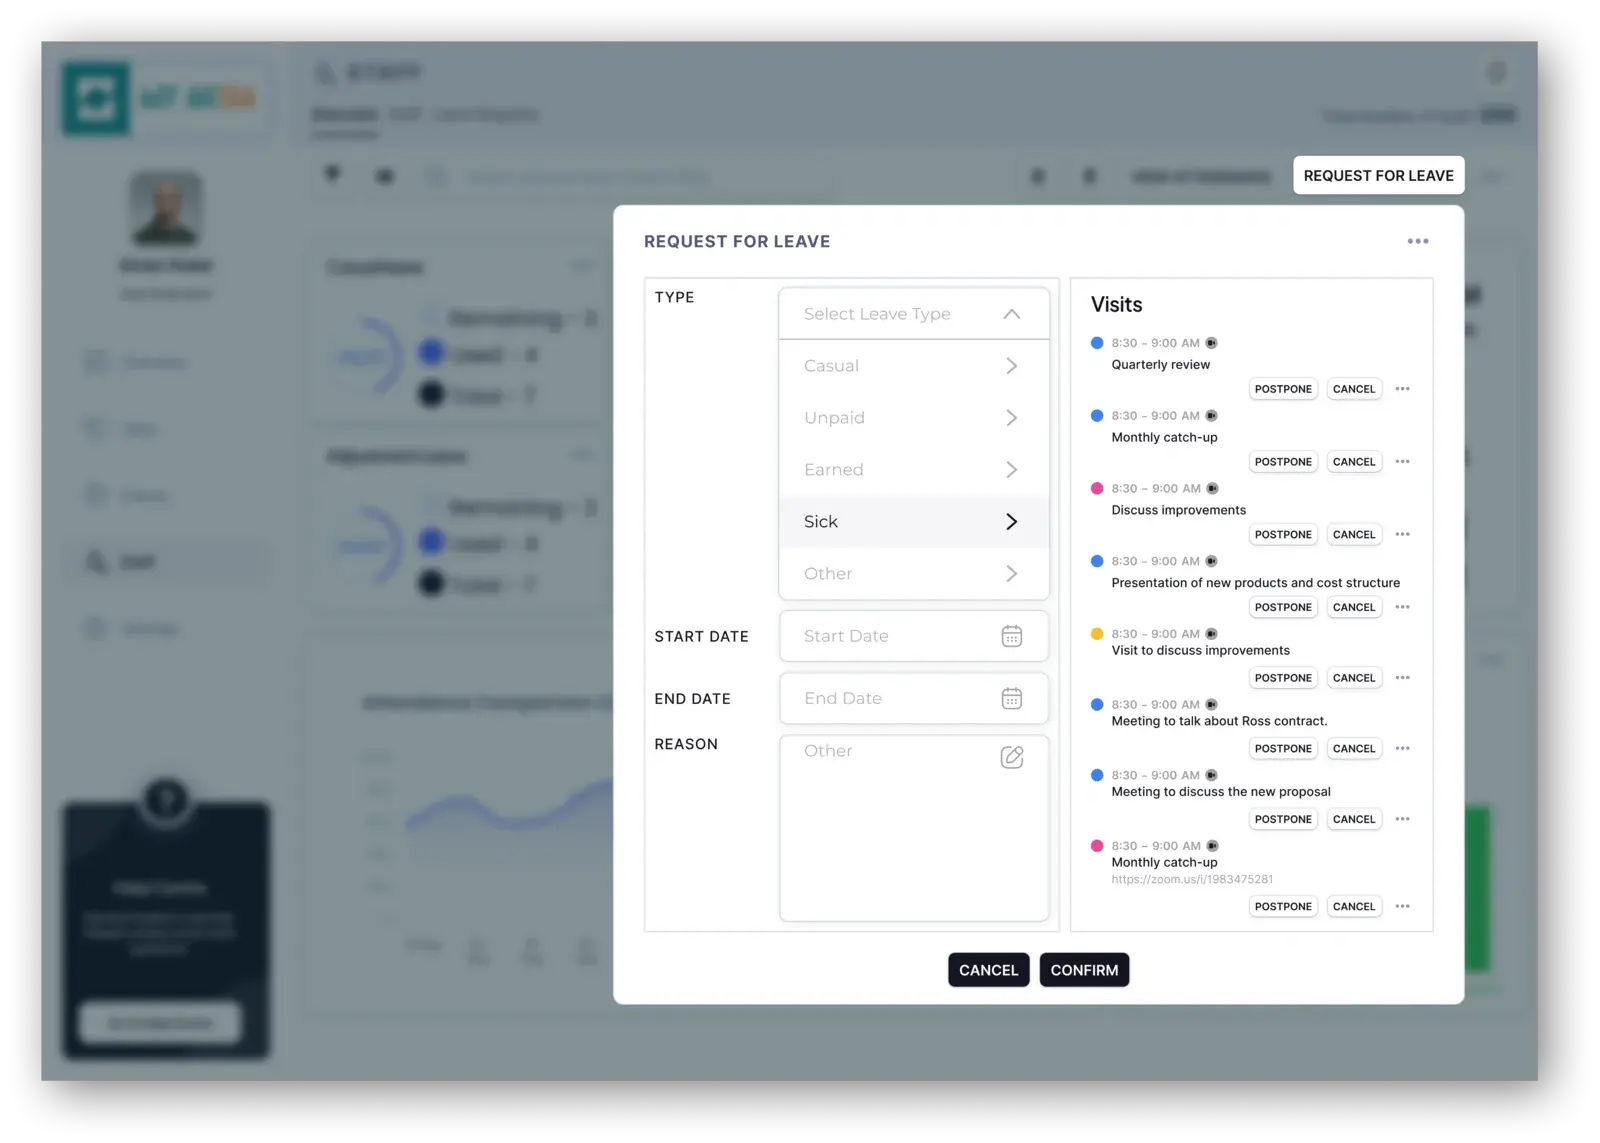Viewport: 1600px width, 1143px height.
Task: Click the Request For Leave button at top
Action: (x=1378, y=175)
